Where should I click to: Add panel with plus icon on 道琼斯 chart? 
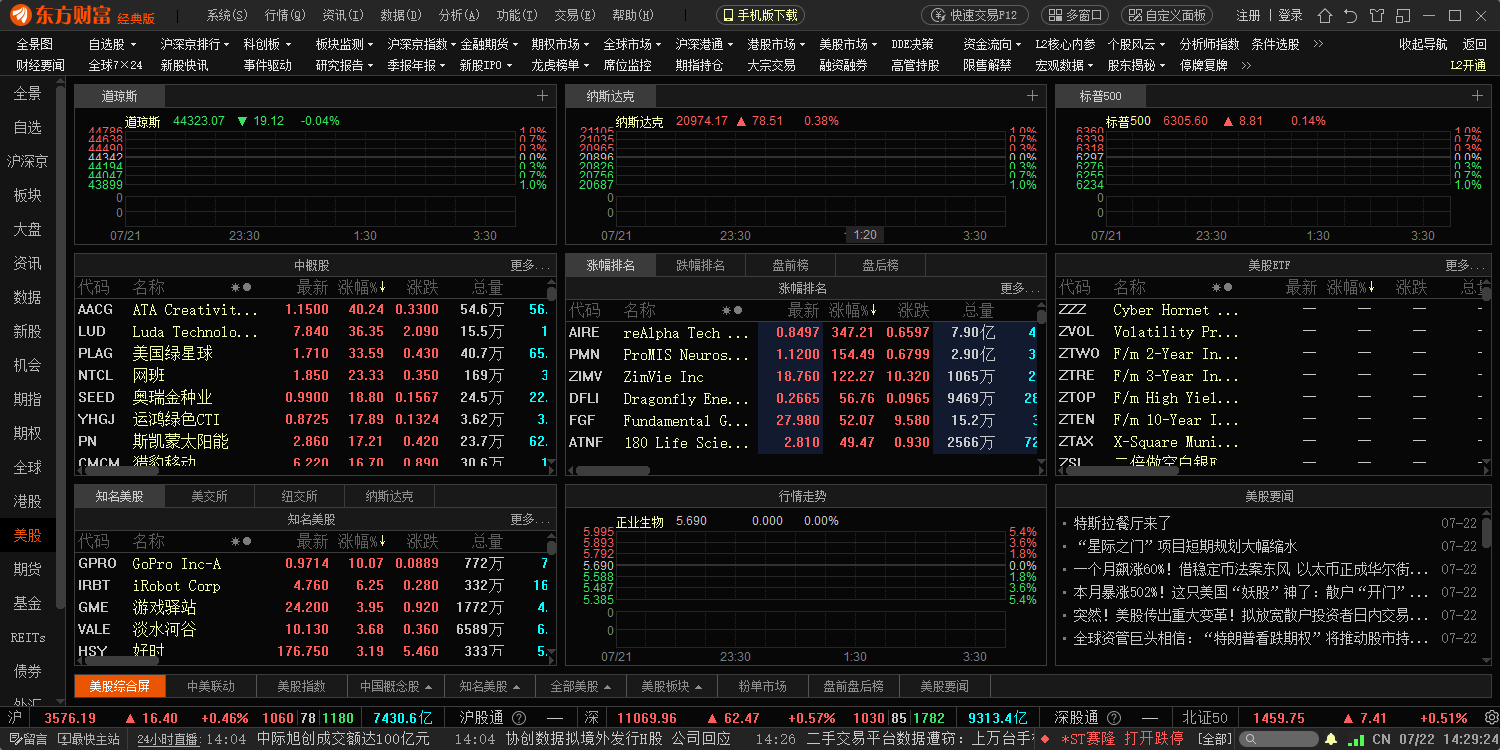542,96
